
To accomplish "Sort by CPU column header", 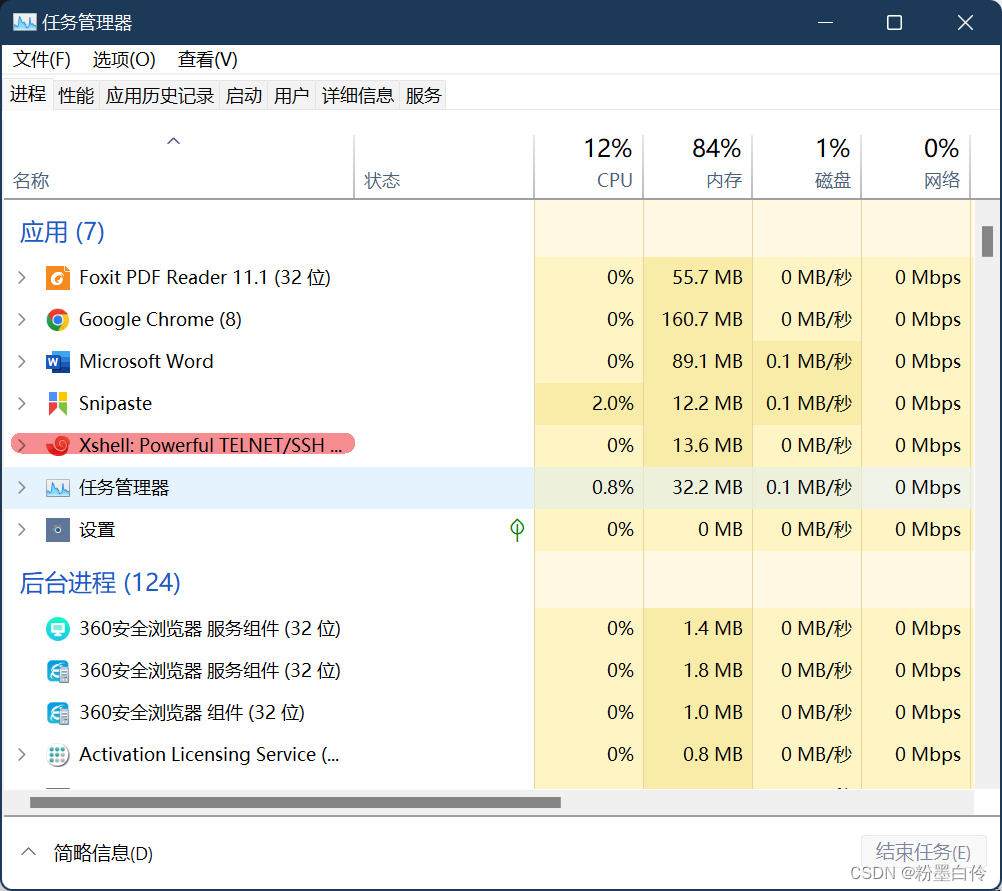I will point(589,166).
